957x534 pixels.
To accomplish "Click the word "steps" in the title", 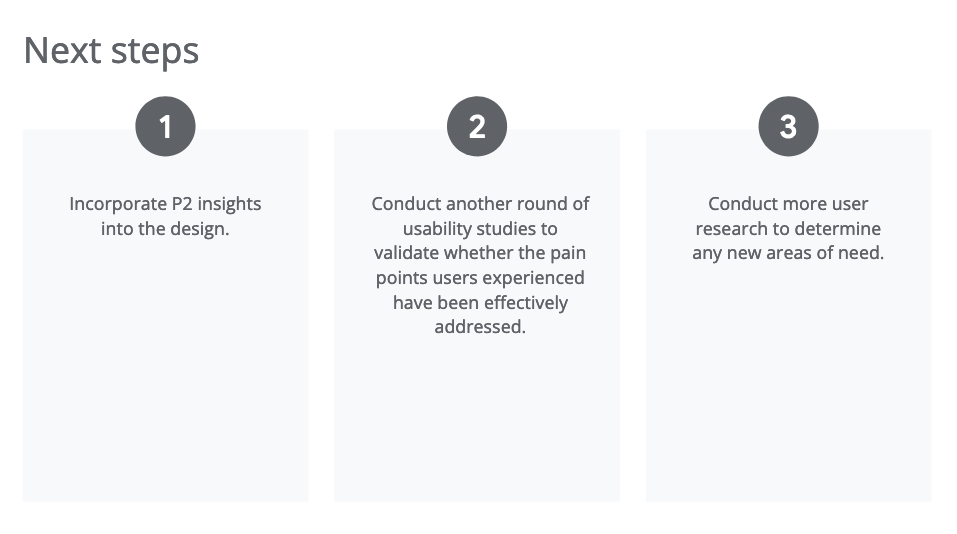I will pos(155,52).
